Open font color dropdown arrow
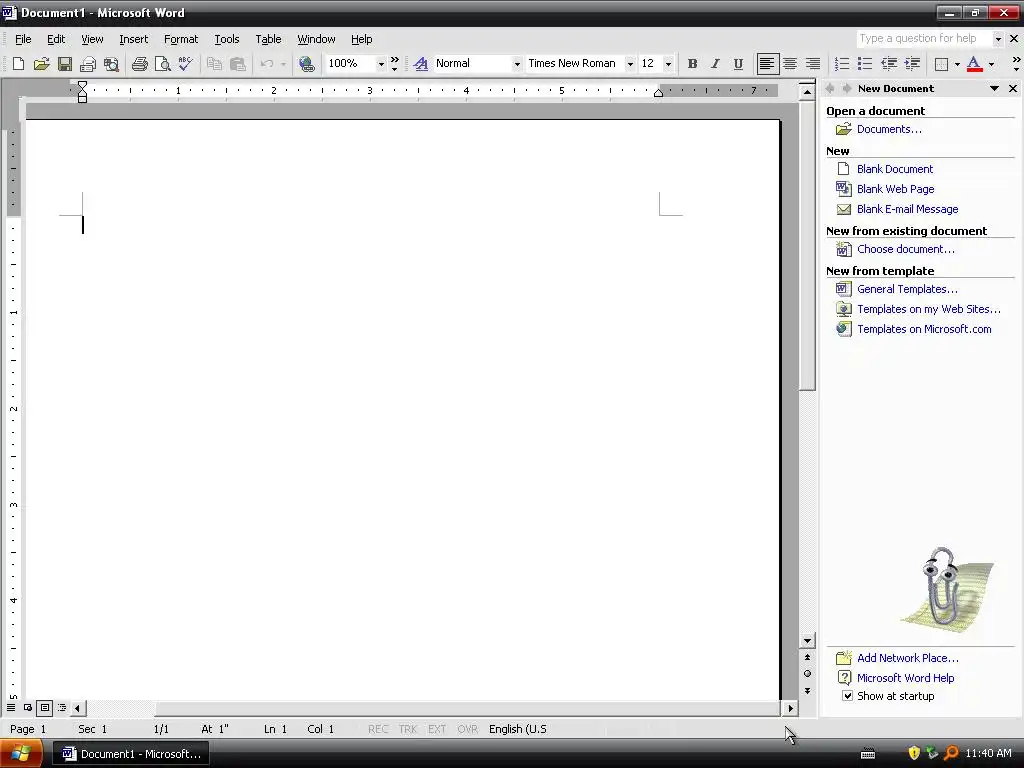The image size is (1024, 768). point(991,64)
